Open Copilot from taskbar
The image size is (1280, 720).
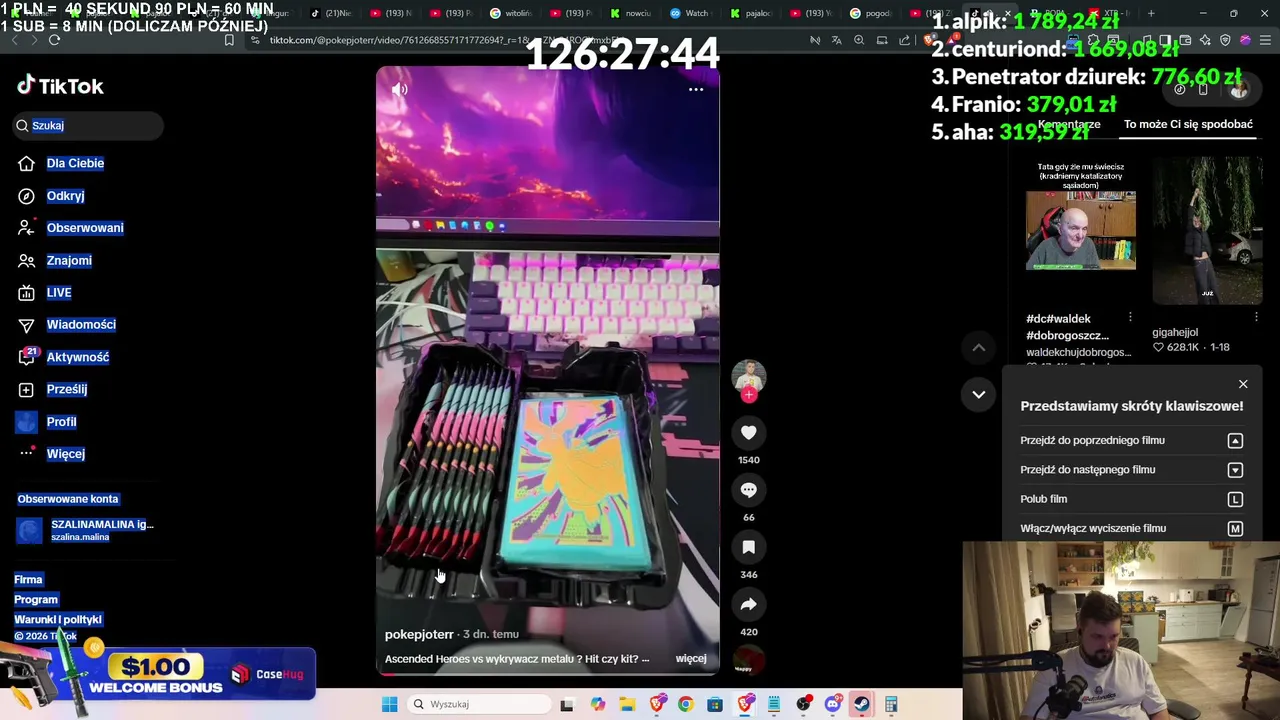pyautogui.click(x=597, y=704)
